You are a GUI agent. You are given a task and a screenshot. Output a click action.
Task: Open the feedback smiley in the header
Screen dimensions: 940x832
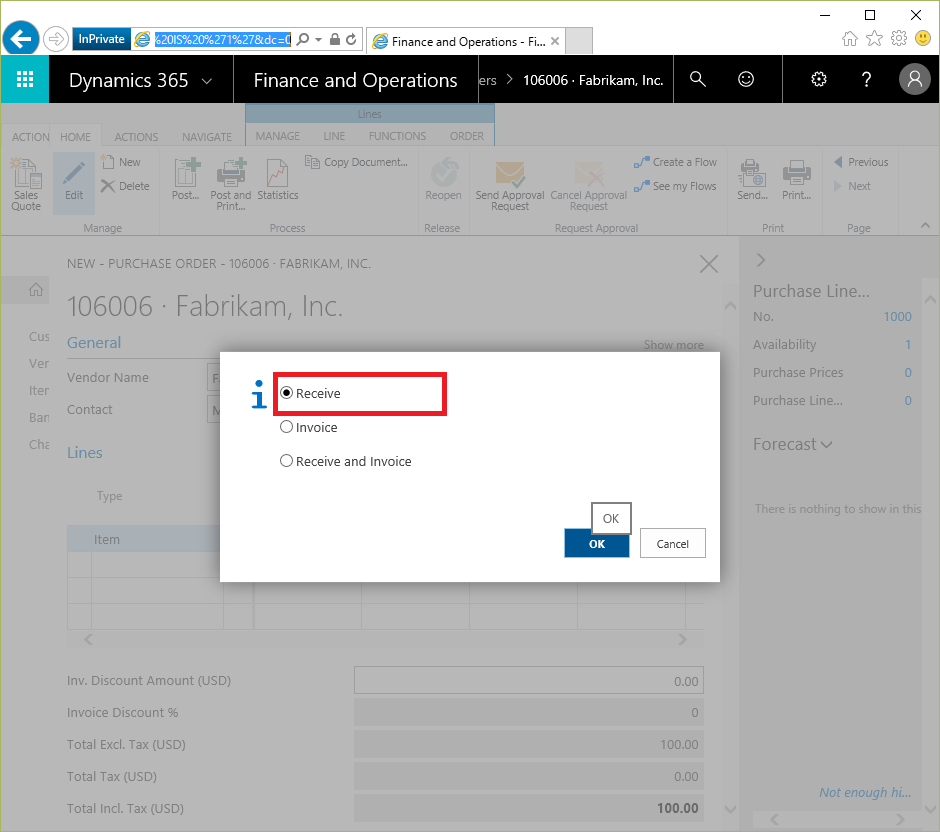(746, 79)
